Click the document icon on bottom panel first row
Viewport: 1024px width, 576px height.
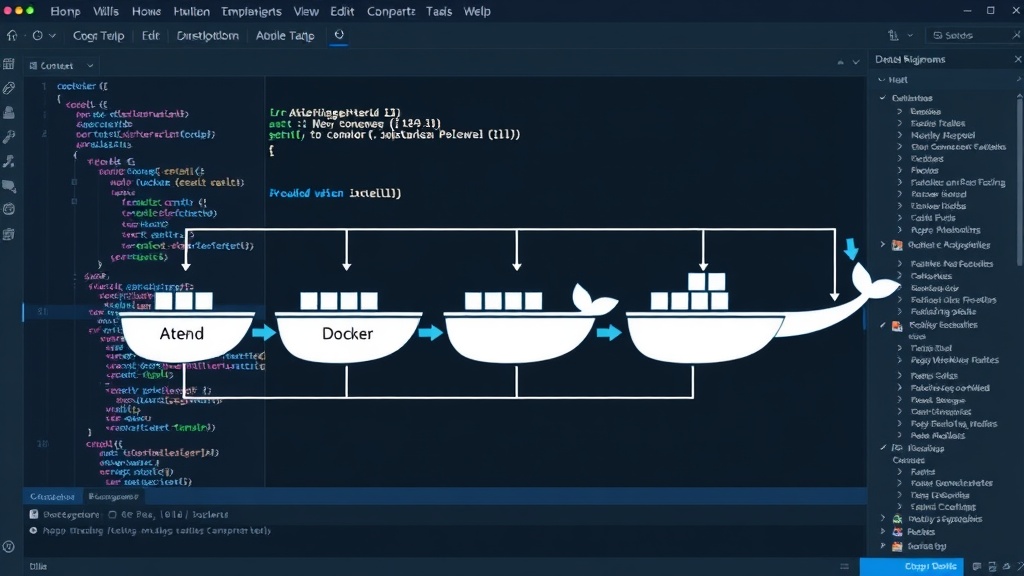33,515
